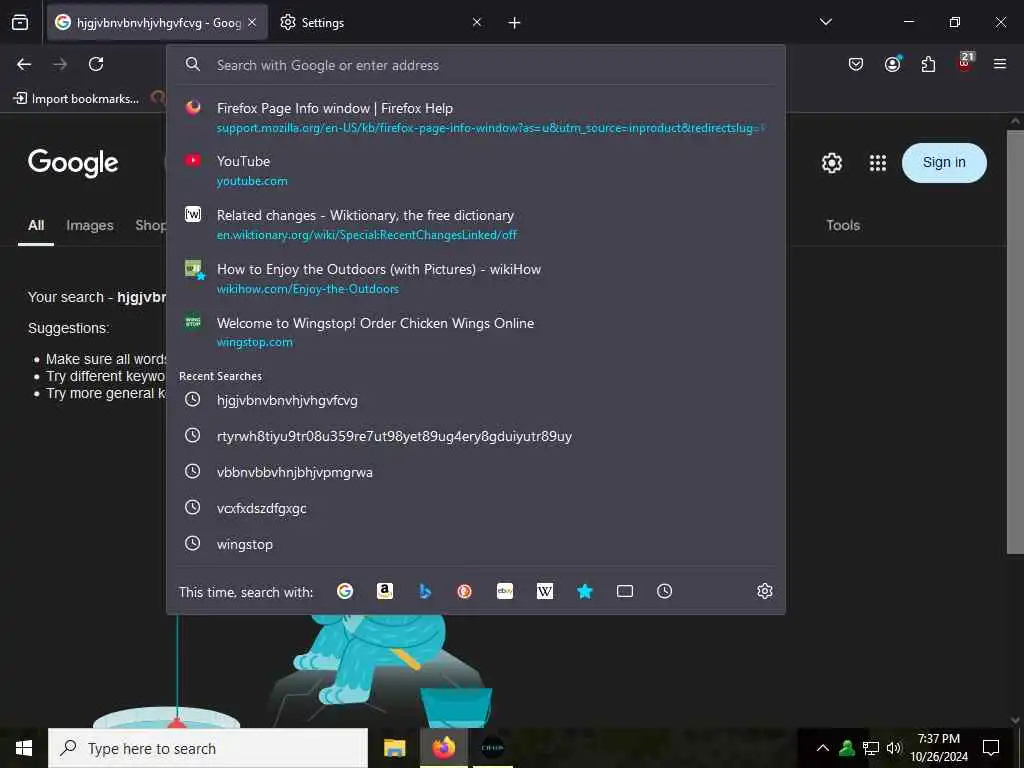Search this time with Wikipedia
The image size is (1024, 768).
tap(545, 591)
